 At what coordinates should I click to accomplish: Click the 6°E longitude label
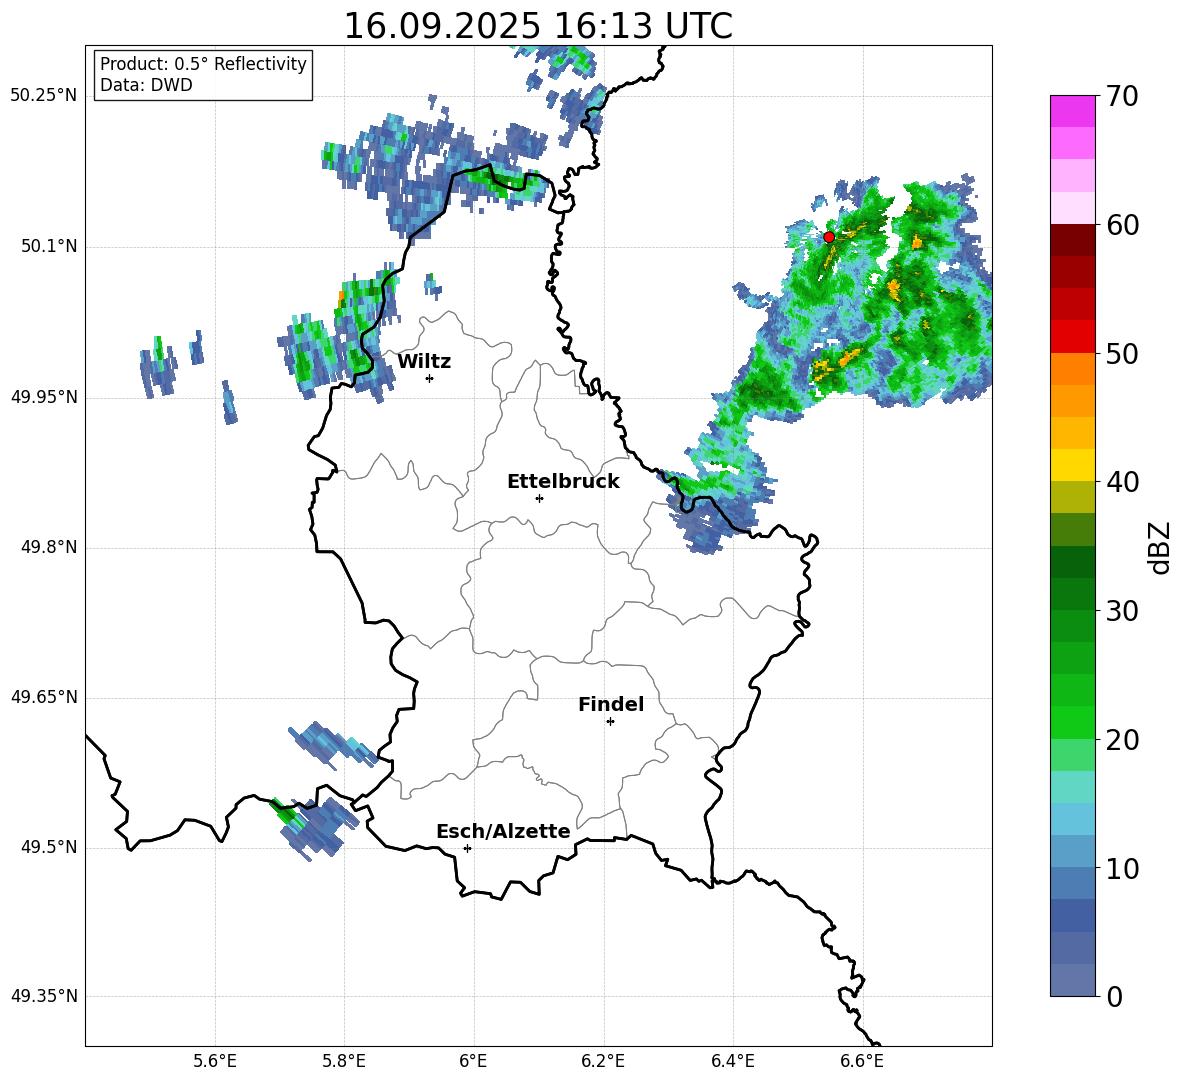click(x=473, y=1062)
